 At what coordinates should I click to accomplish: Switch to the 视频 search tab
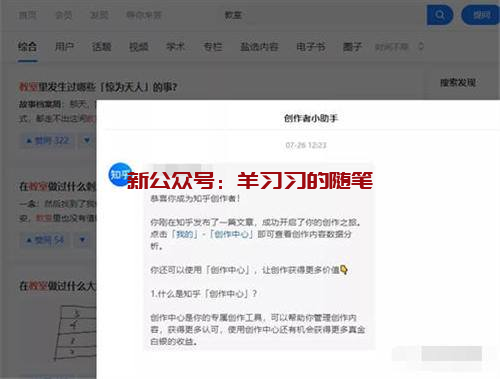point(139,47)
